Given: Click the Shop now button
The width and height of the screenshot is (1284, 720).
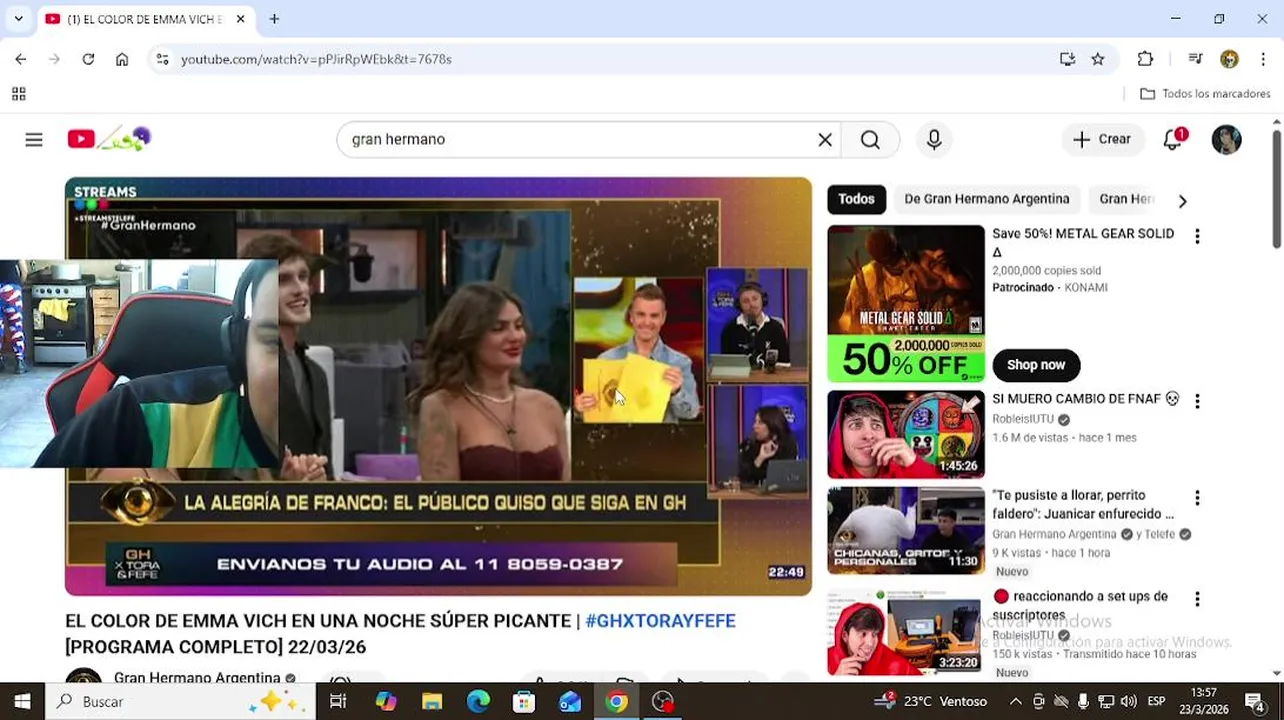Looking at the screenshot, I should [x=1036, y=365].
